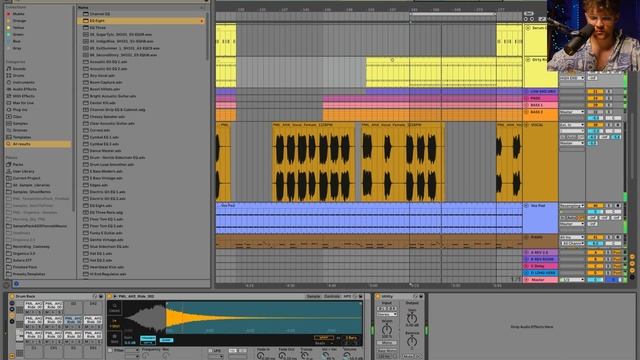Fold the Vox Pad track header
640x360 pixels.
click(526, 206)
